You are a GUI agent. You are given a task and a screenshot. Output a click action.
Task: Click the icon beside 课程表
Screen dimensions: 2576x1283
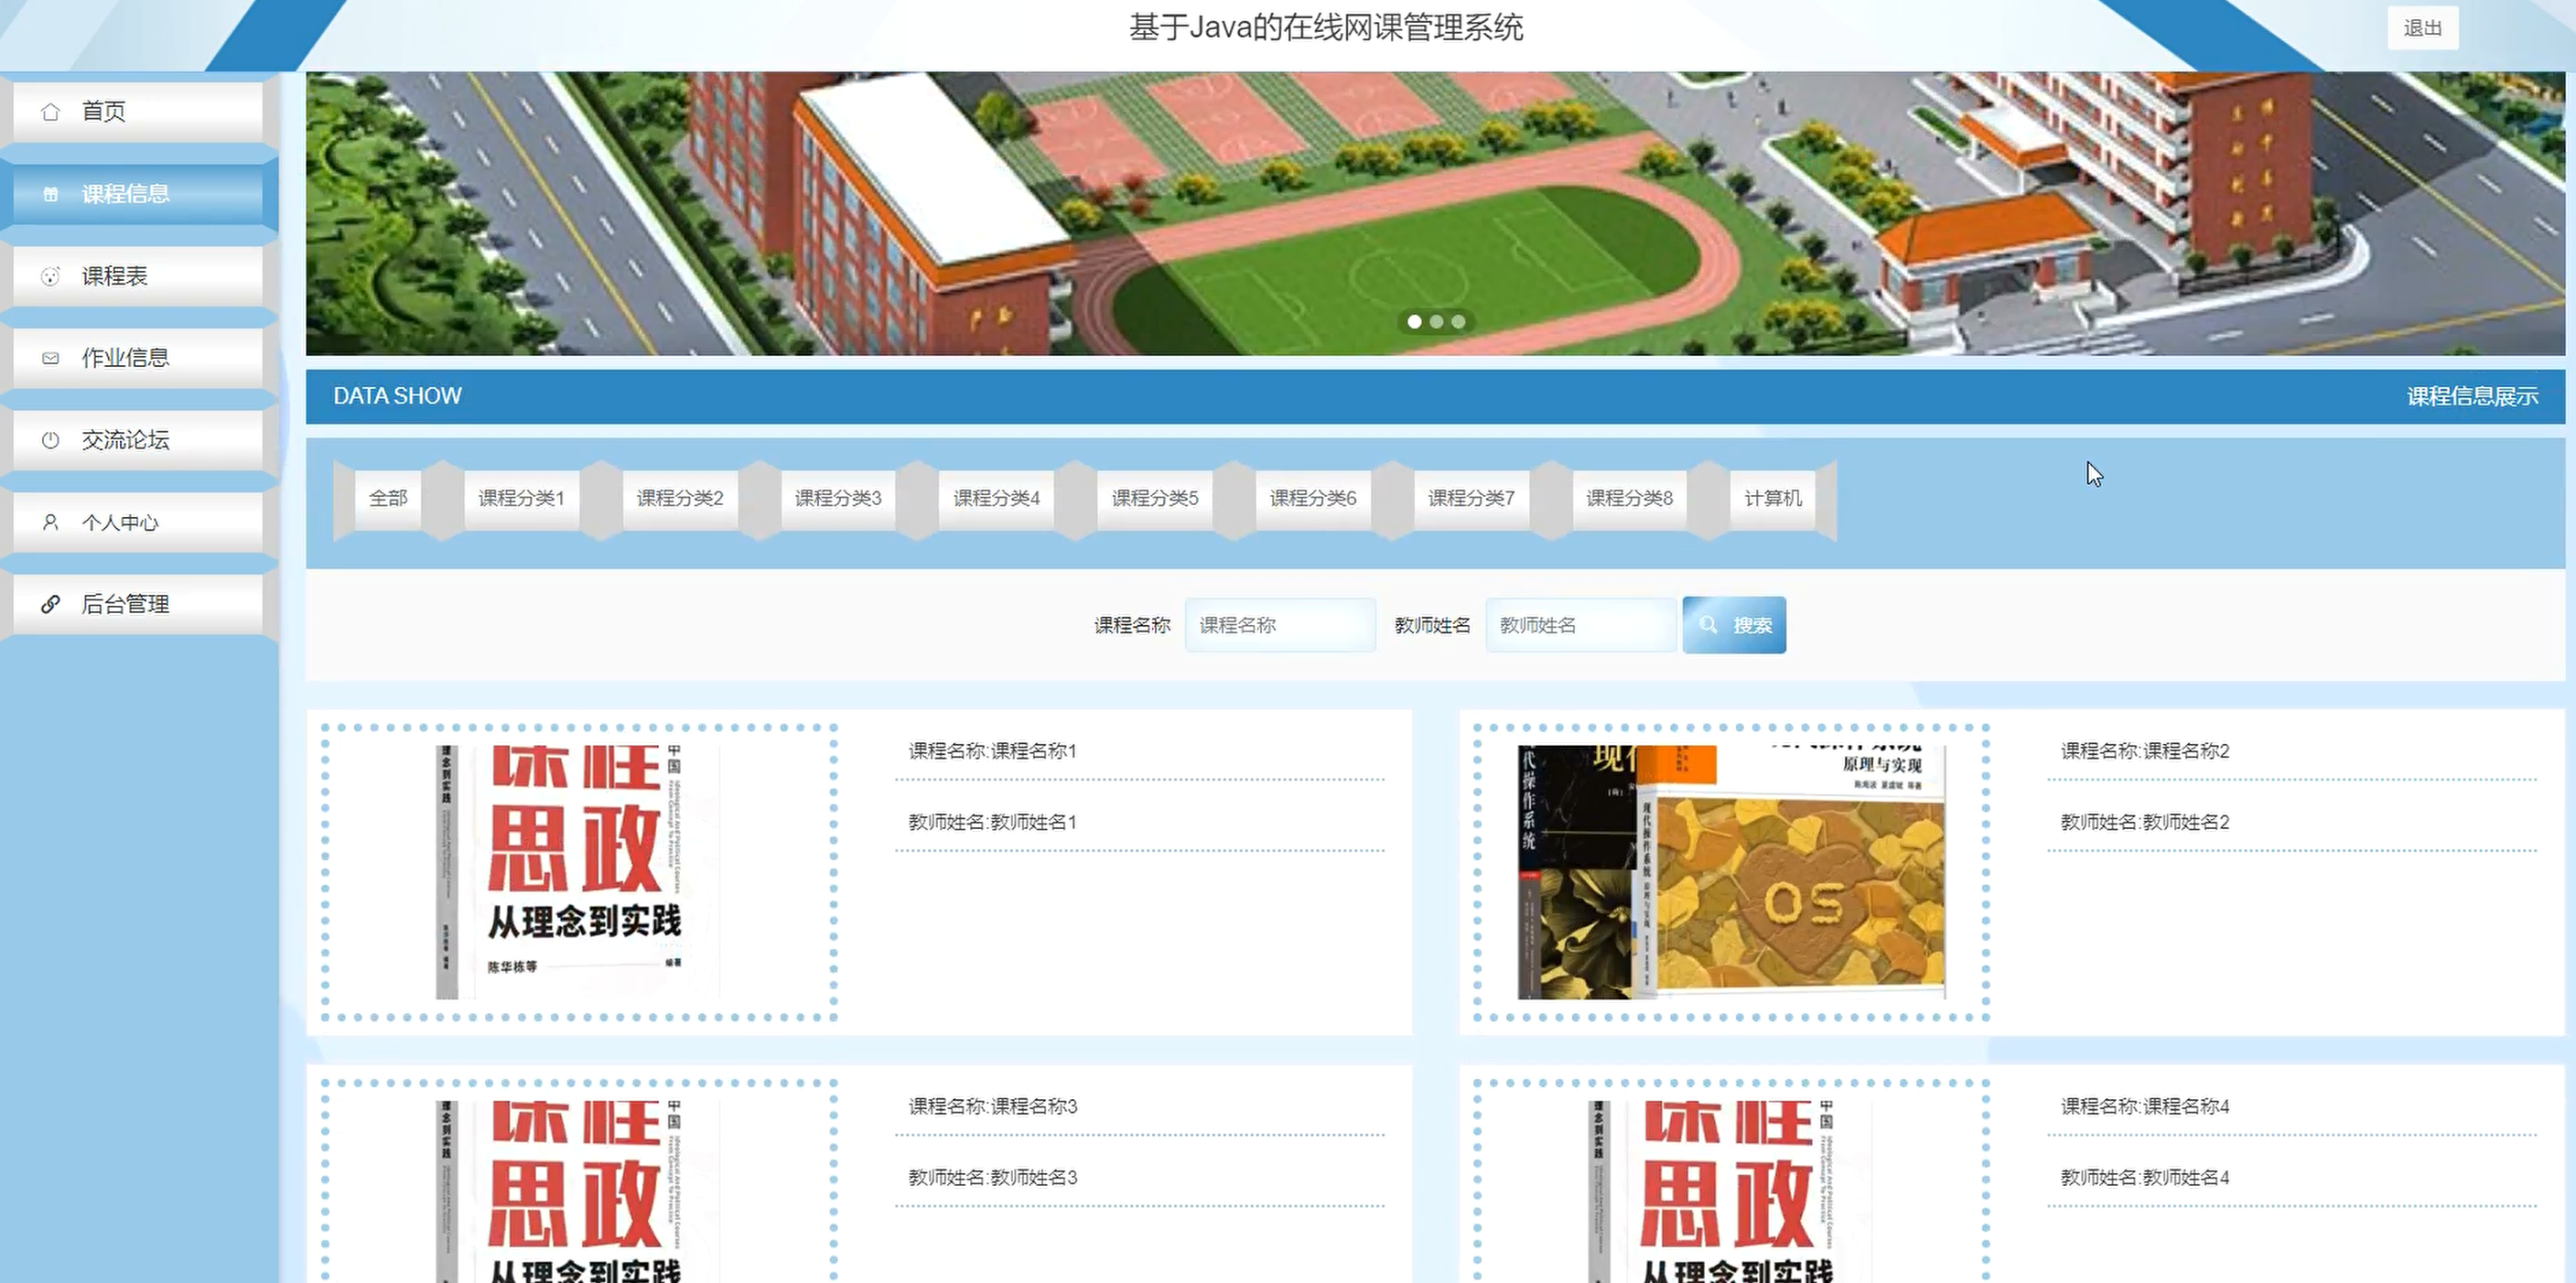50,276
